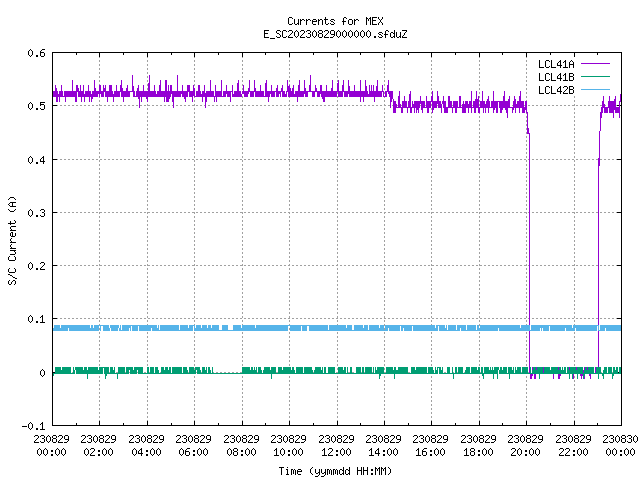Click the file name E_SC20230829000000.sfduZ
Viewport: 640px width, 480px height.
(335, 34)
